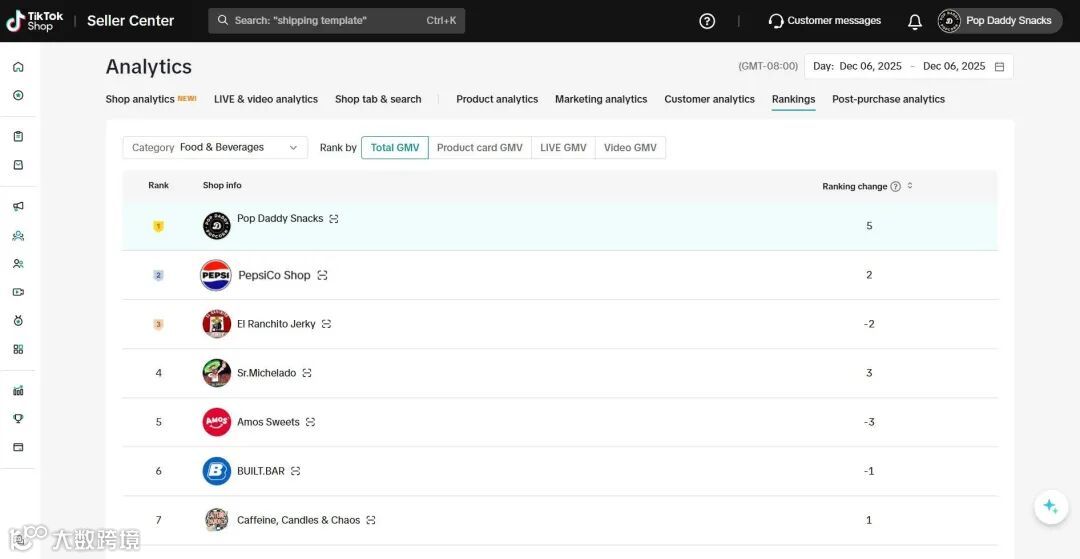Click the Pepsi shop logo thumbnail
1080x559 pixels.
[216, 275]
